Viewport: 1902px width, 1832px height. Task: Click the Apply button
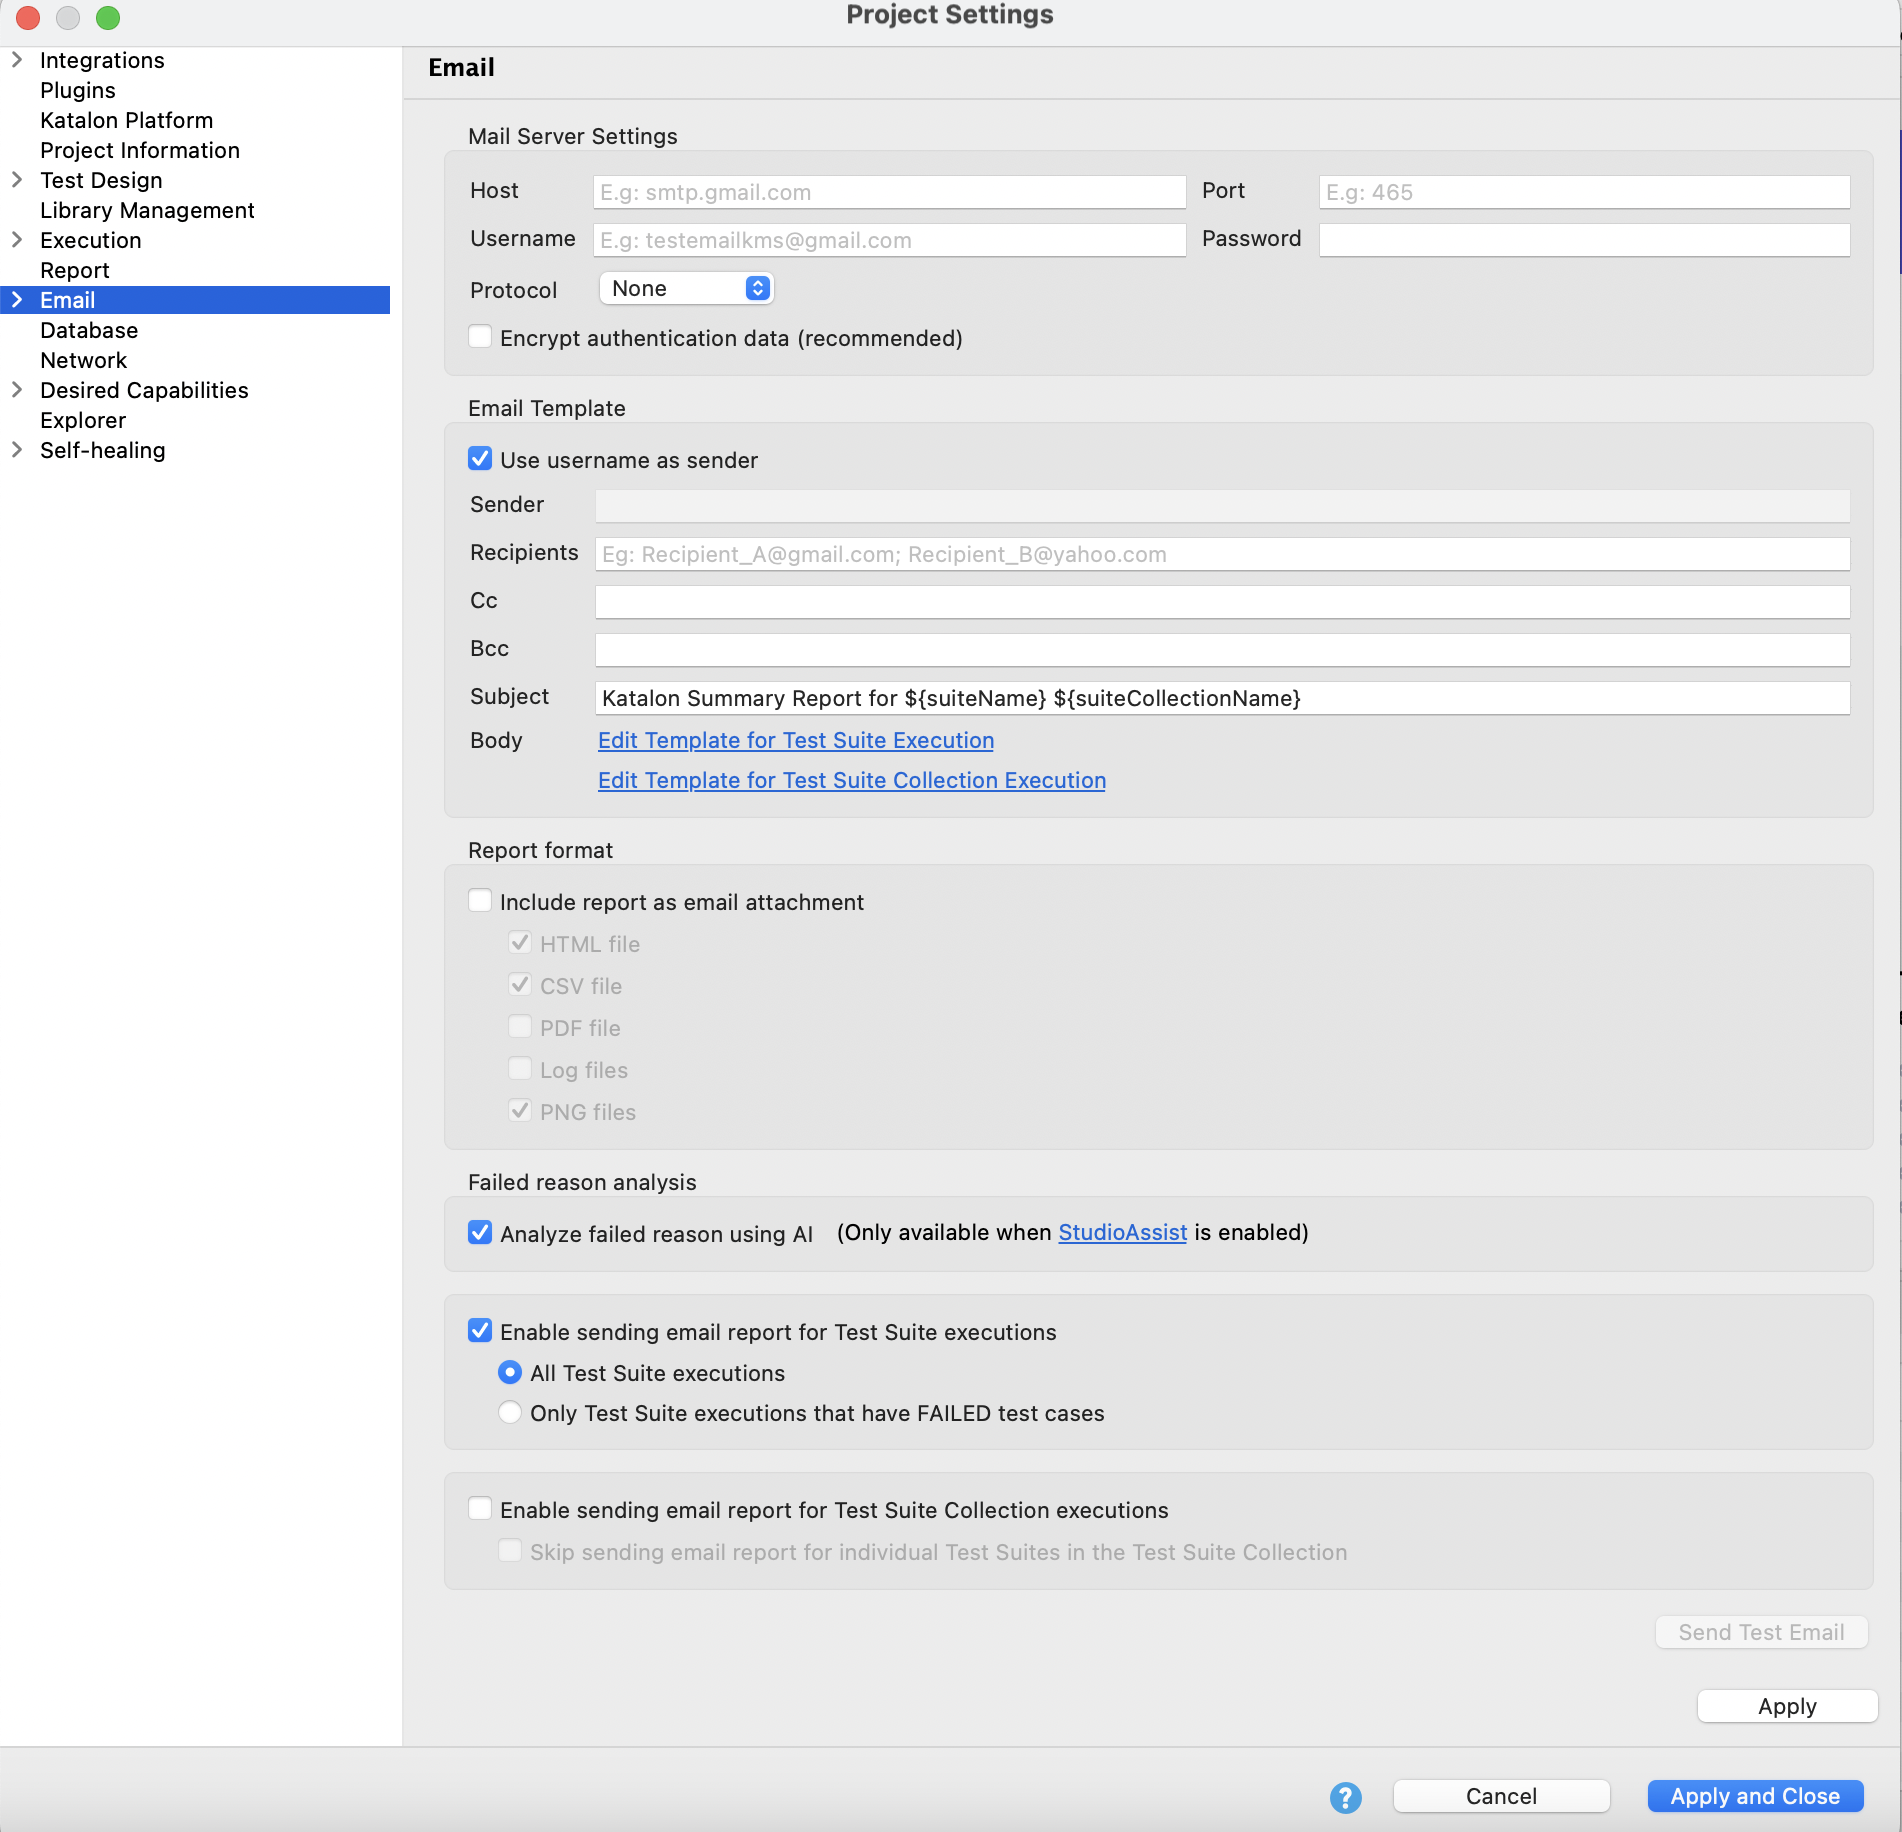tap(1787, 1706)
